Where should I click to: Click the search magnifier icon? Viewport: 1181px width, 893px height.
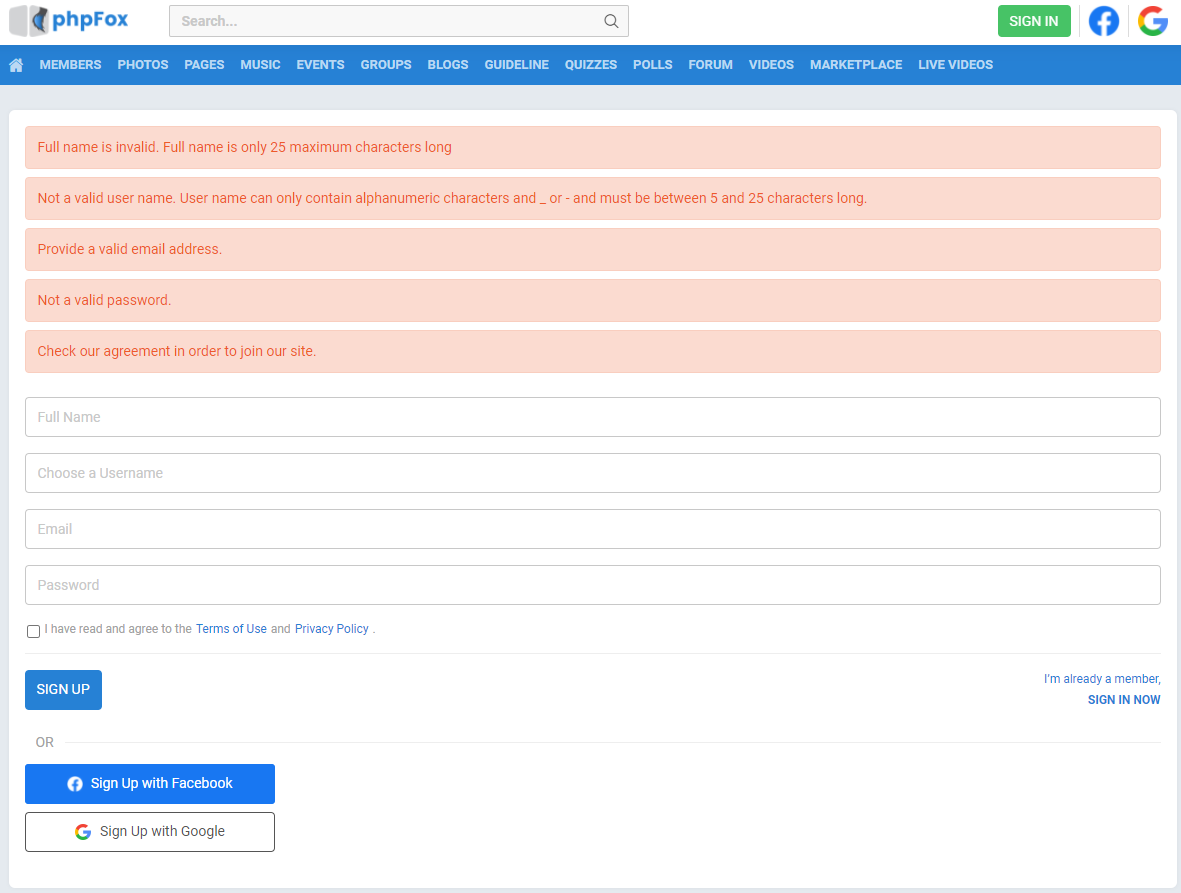[x=611, y=20]
